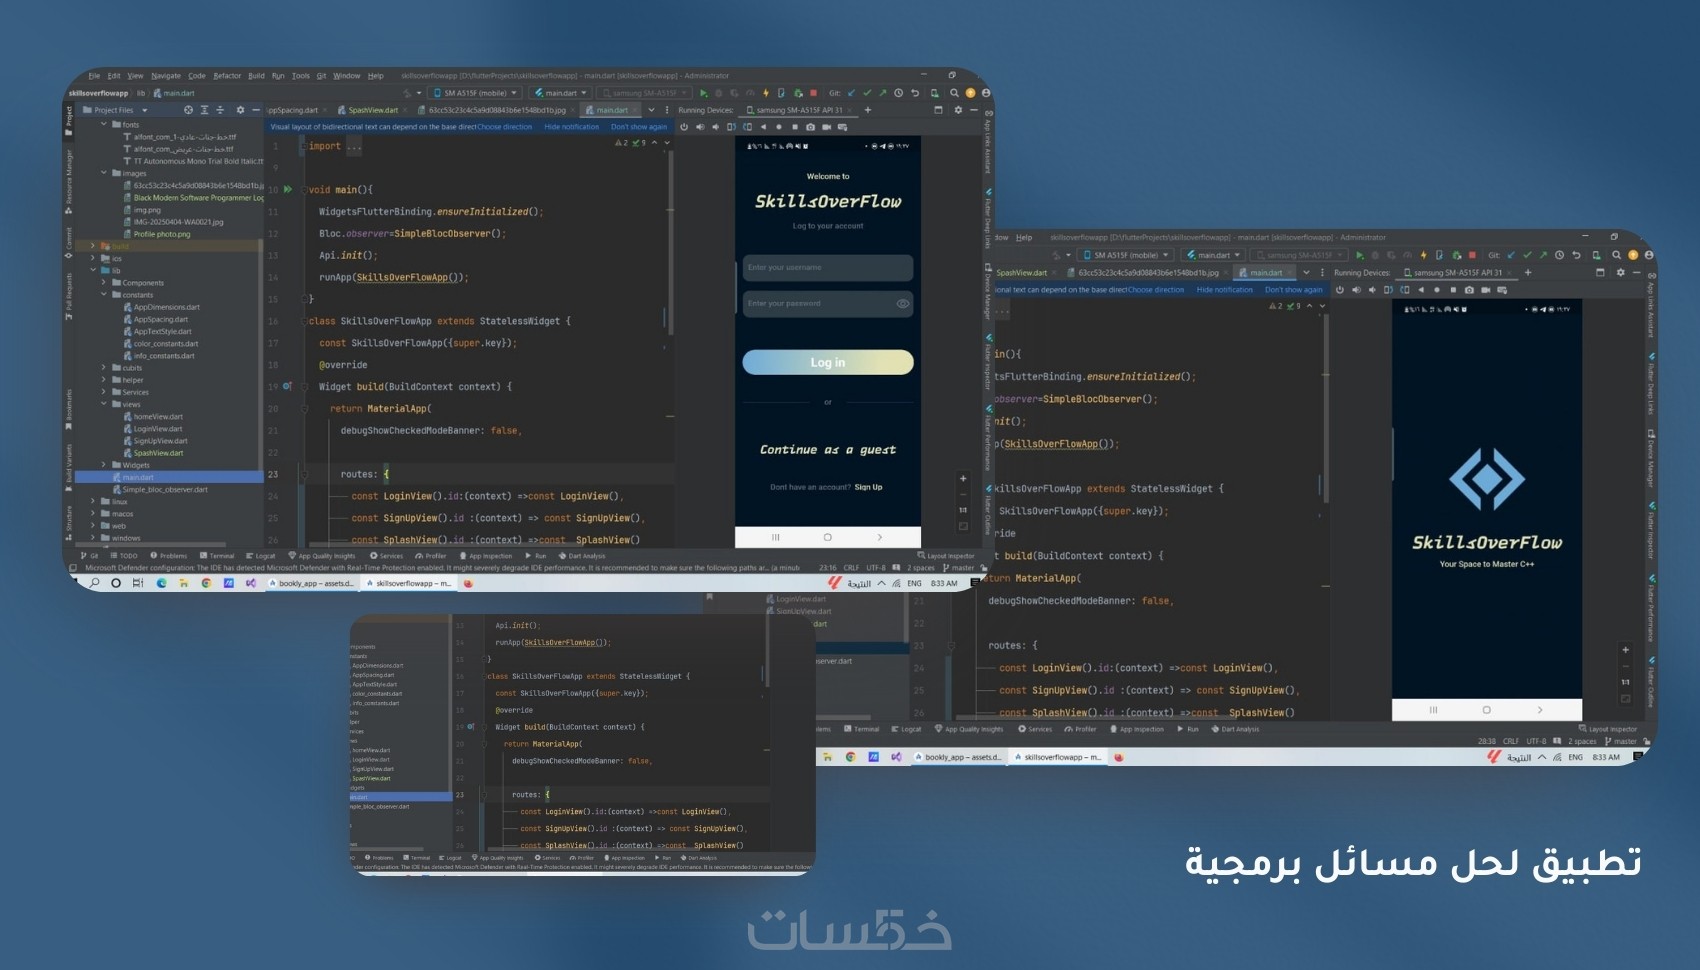Click the Hide notification link in the login-screen window
Screen dimensions: 1700x970
[x=571, y=127]
